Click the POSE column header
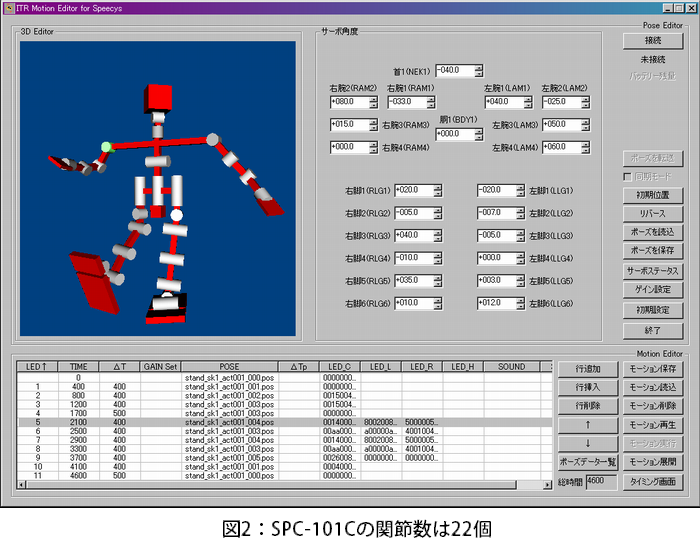The image size is (700, 548). tap(227, 367)
